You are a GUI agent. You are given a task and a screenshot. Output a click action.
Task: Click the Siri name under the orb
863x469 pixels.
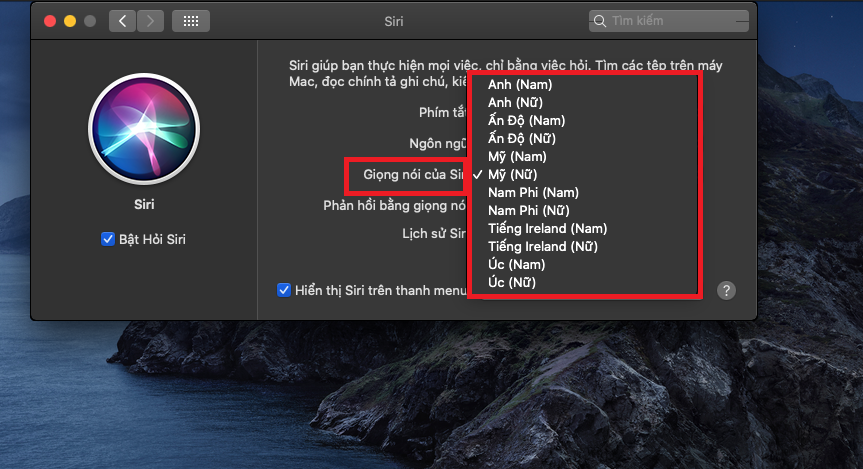(x=144, y=204)
